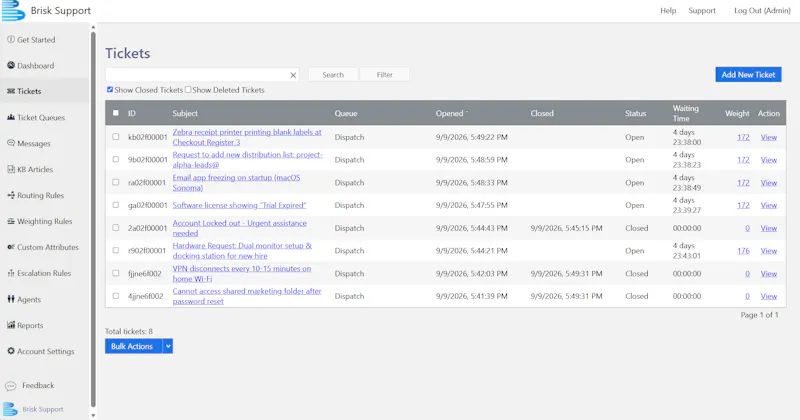The height and width of the screenshot is (420, 800).
Task: Check the box for ticket 4jjne6f002
Action: (x=116, y=296)
